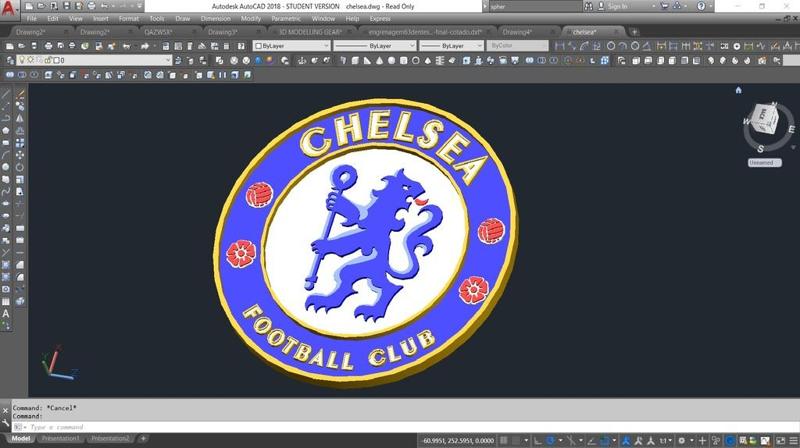Click the Undo arrow in standard toolbar
Image resolution: width=800 pixels, height=448 pixels.
126,46
